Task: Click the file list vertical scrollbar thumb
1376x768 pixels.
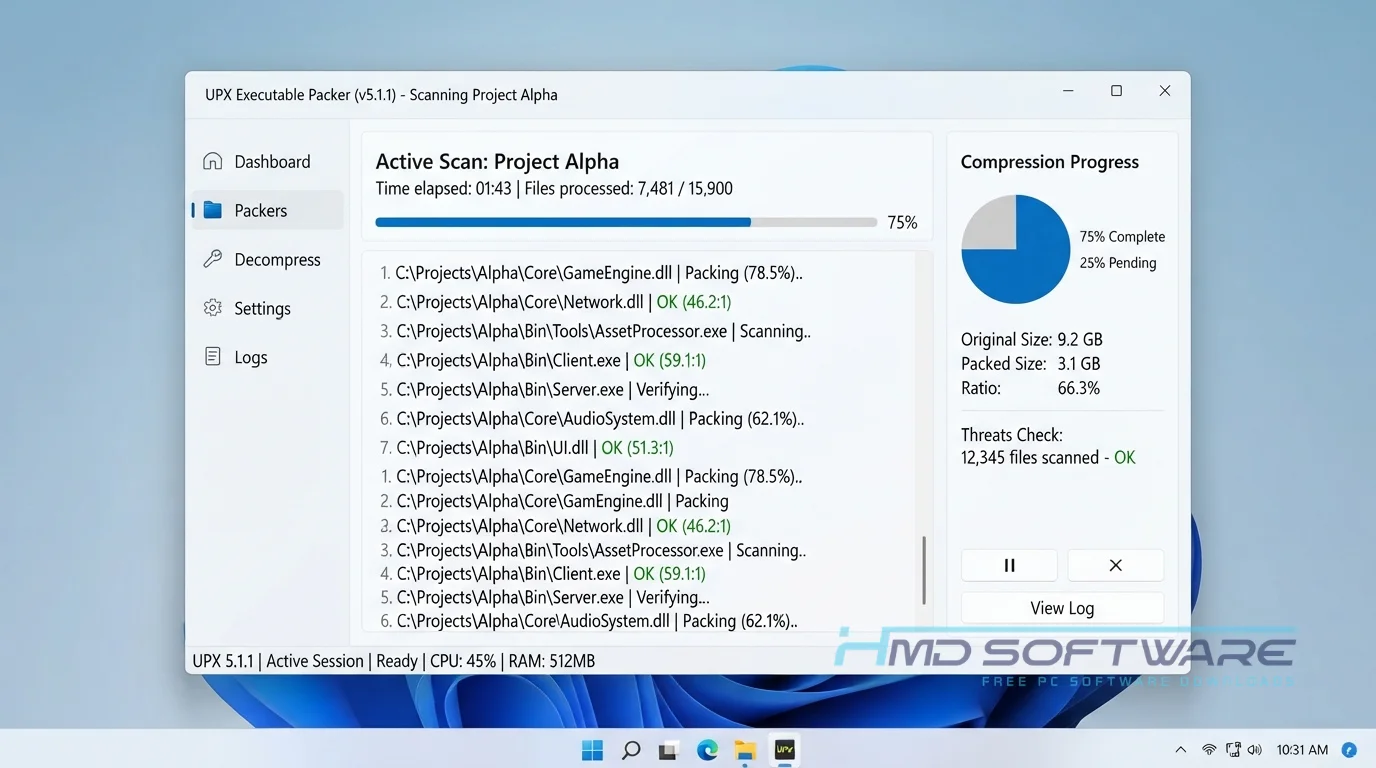Action: [923, 569]
